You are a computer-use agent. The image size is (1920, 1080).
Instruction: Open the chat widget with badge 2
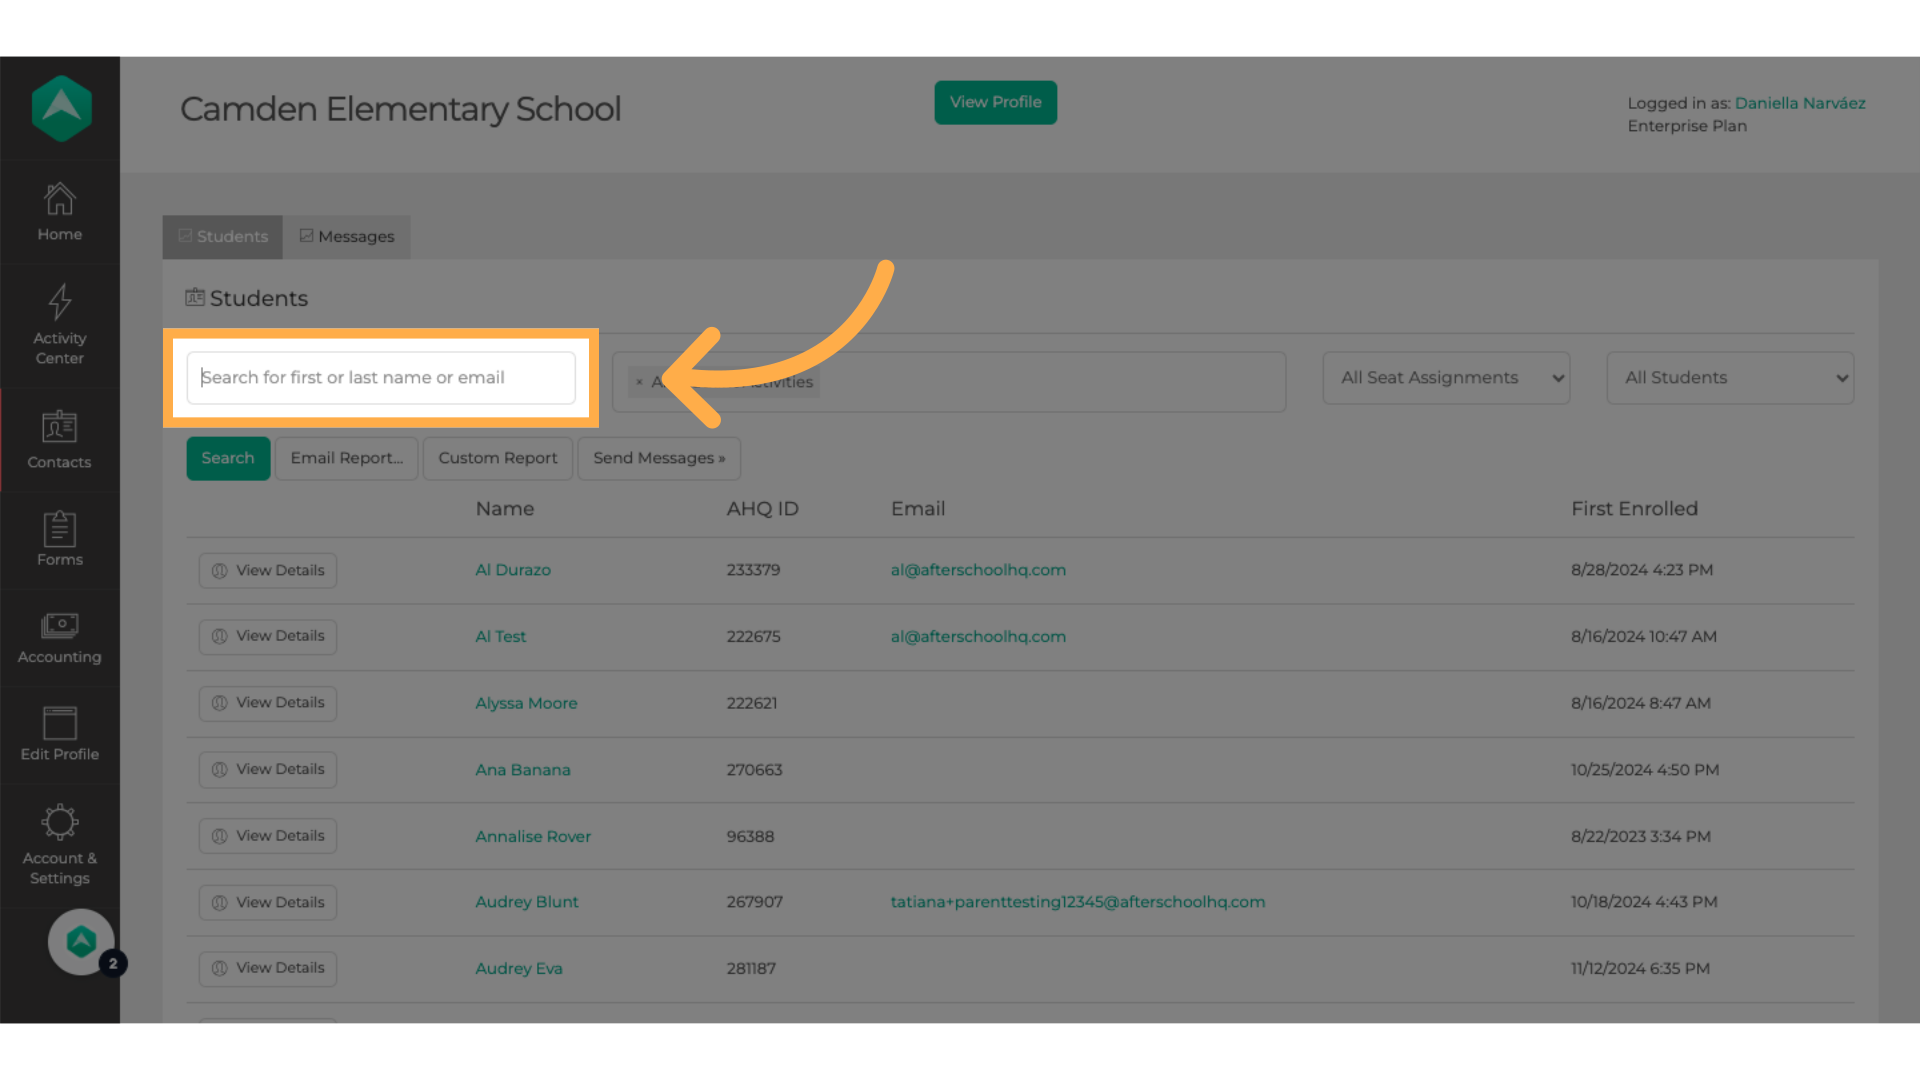pos(82,941)
